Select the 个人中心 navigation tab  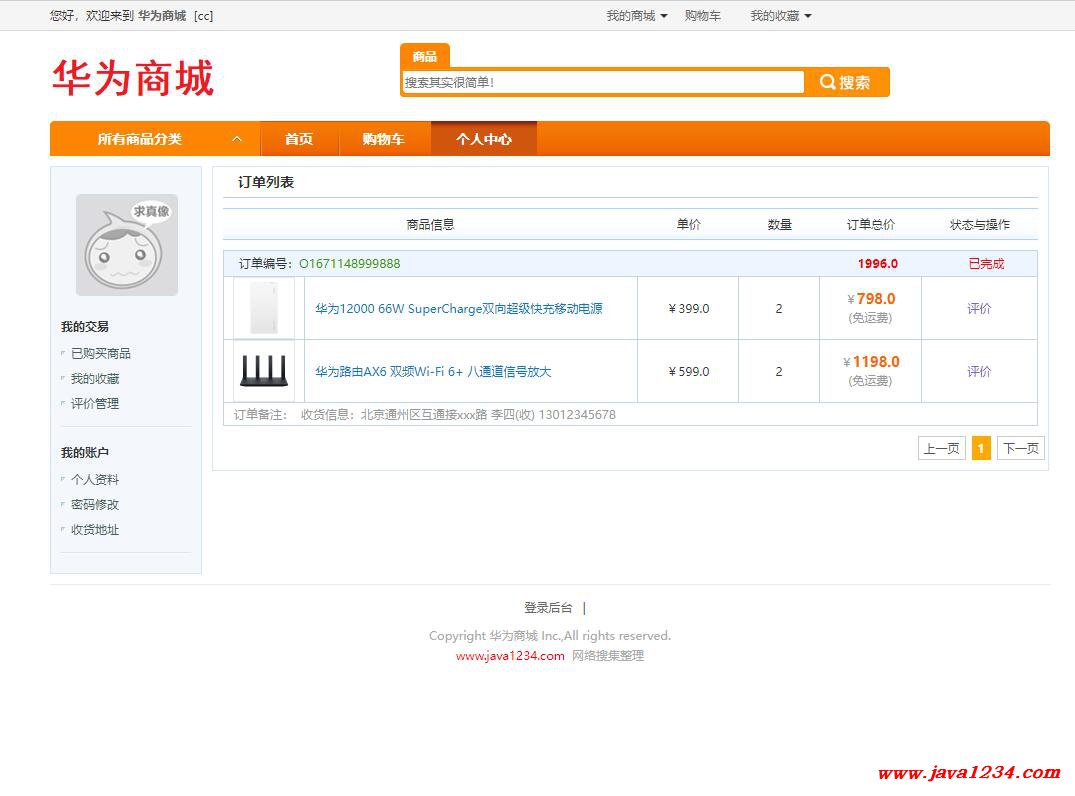click(x=484, y=139)
